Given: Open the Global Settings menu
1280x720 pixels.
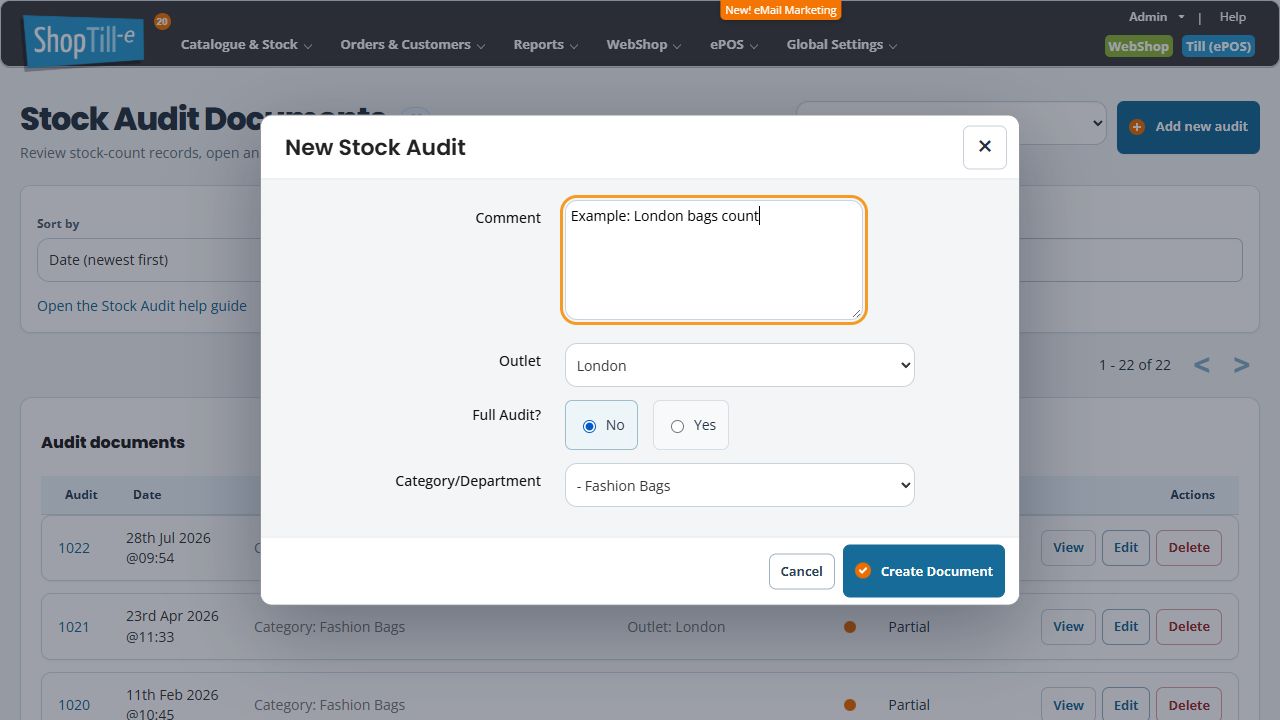Looking at the screenshot, I should (841, 45).
